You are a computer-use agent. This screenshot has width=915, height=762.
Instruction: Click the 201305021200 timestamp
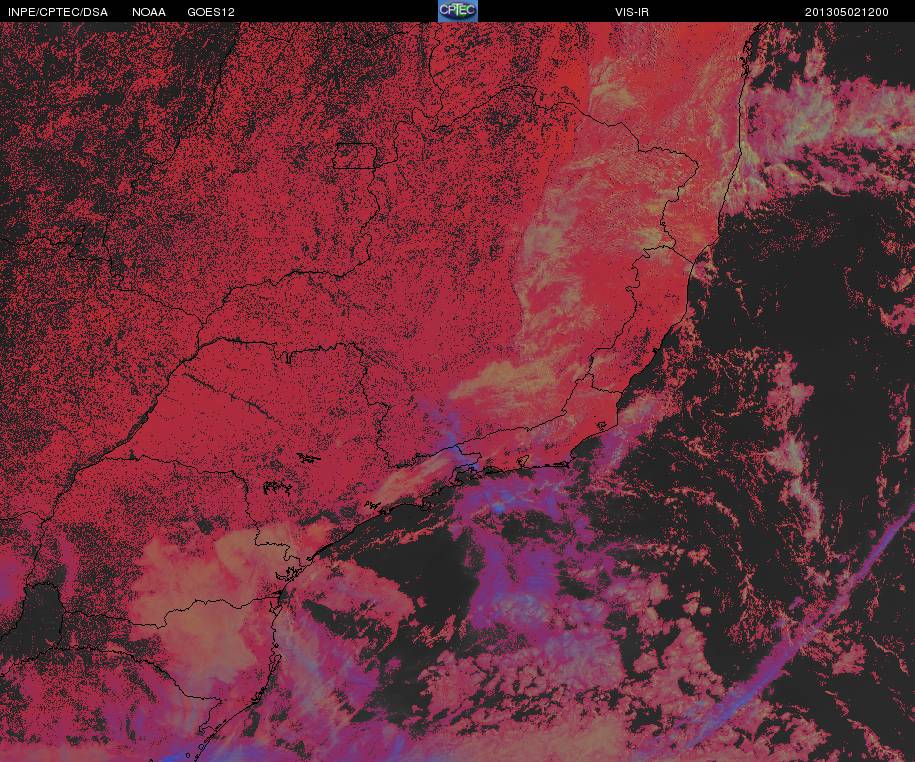pyautogui.click(x=847, y=12)
